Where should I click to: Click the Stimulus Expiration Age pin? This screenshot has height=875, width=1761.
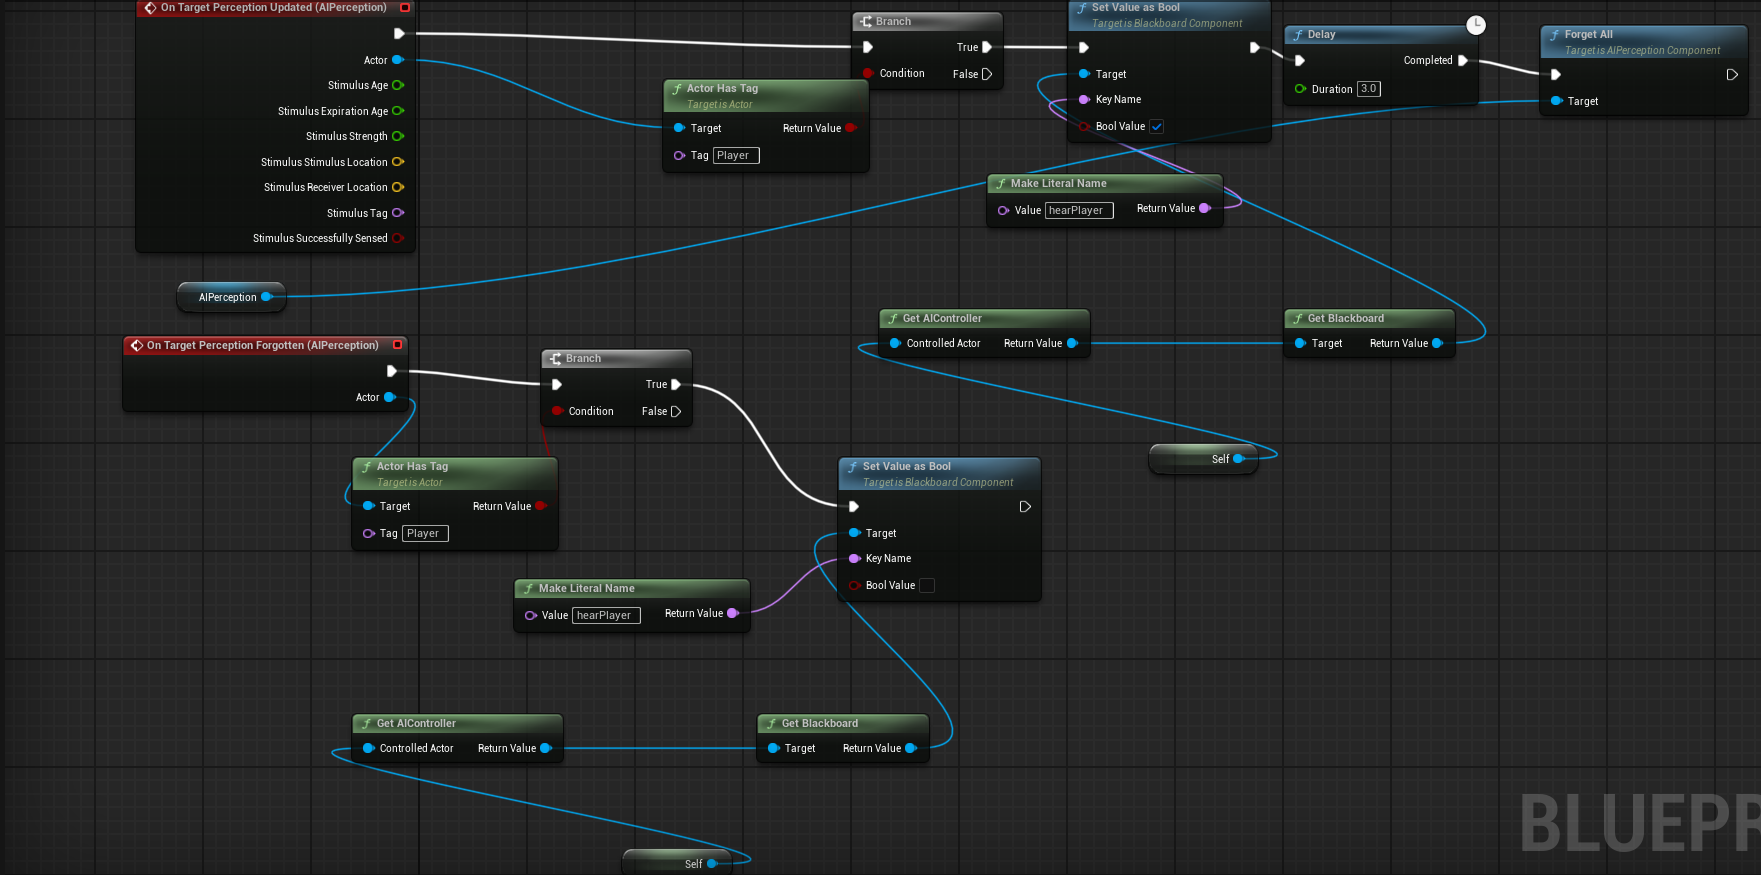click(398, 111)
